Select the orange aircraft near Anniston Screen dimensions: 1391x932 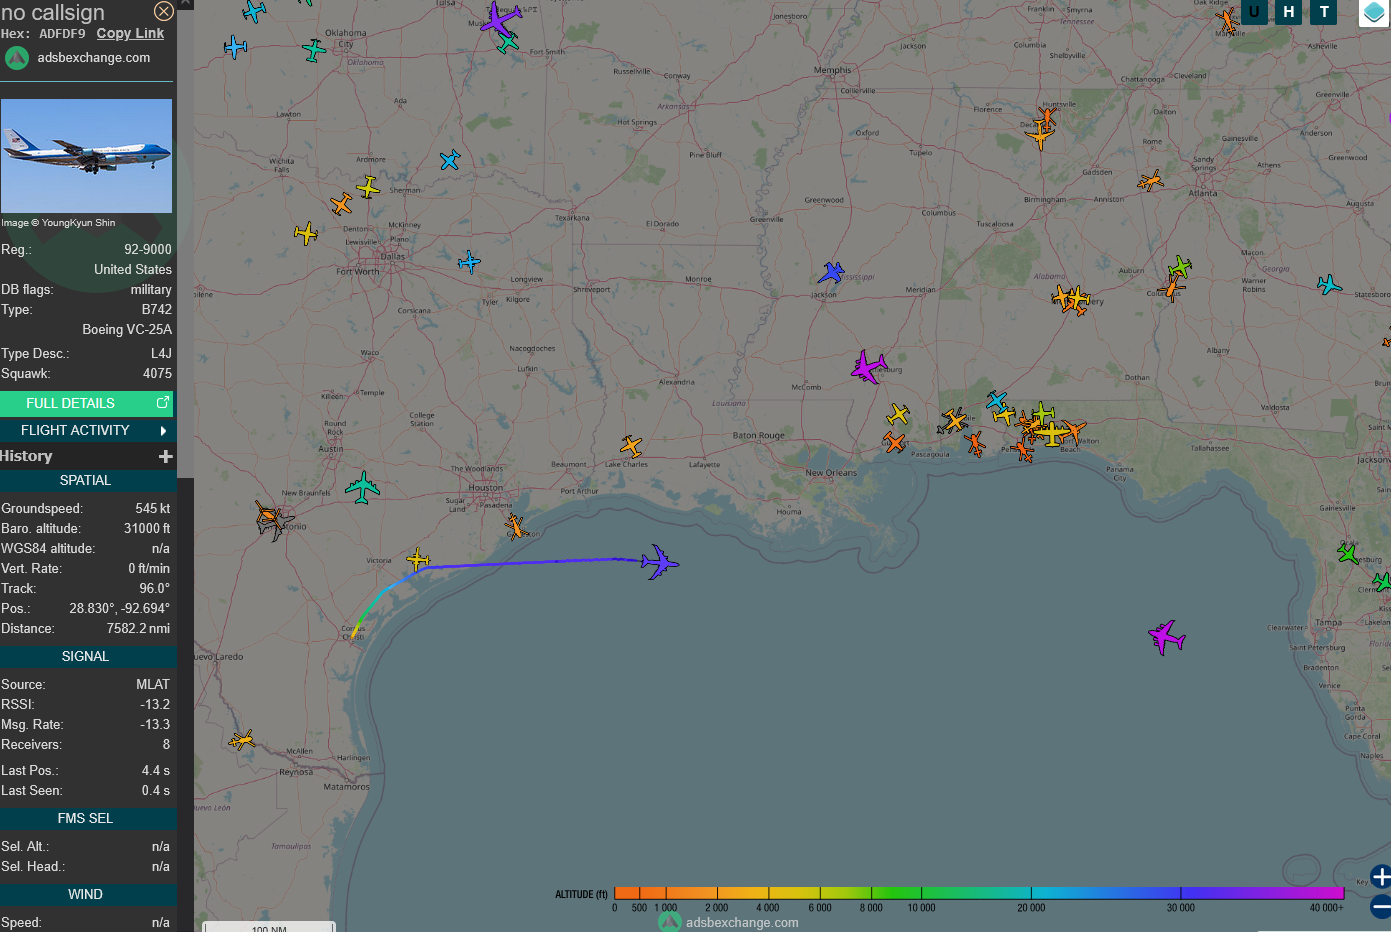point(1151,182)
